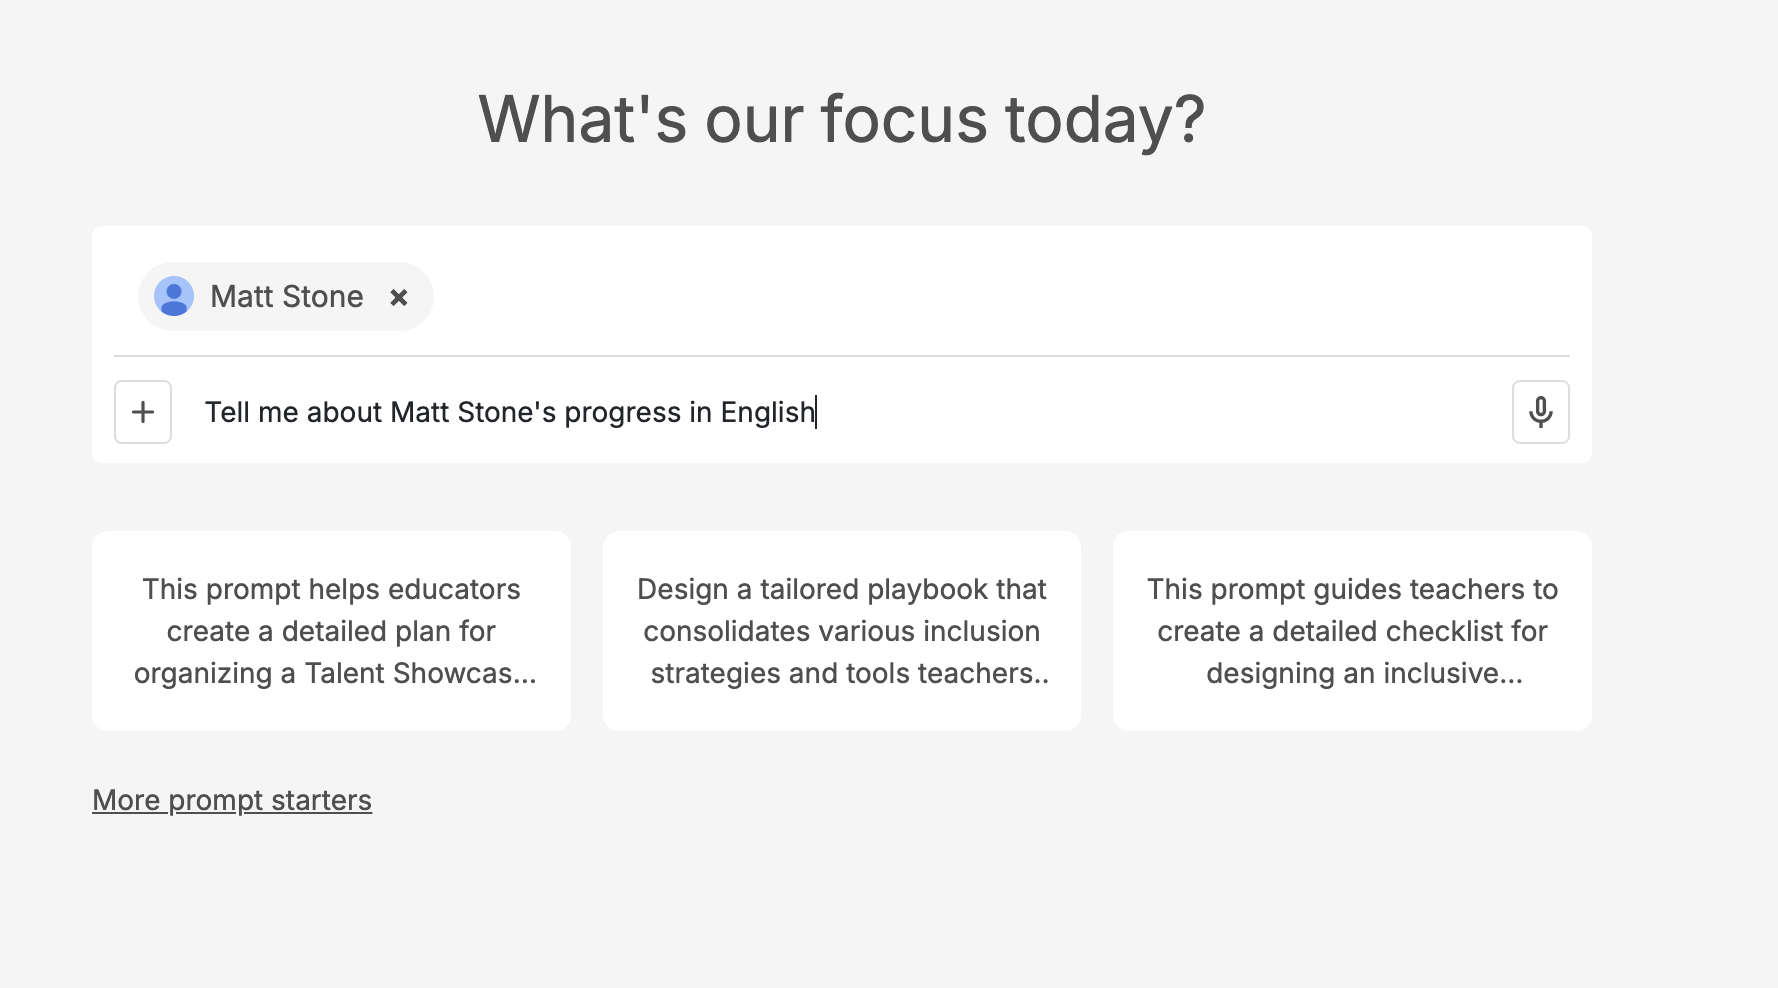The image size is (1778, 988).
Task: Choose the detailed checklist prompt card
Action: click(x=1352, y=631)
